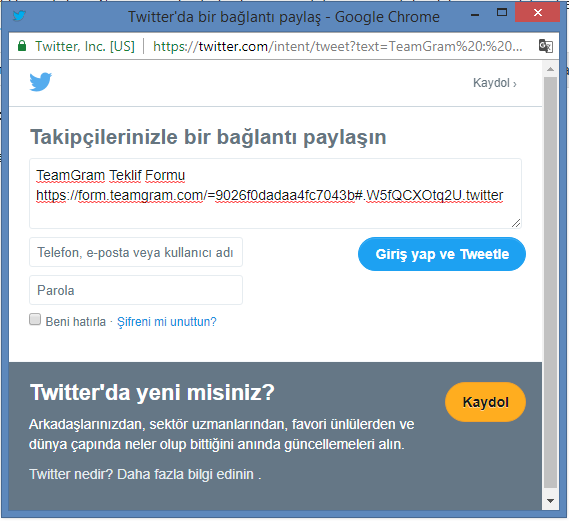Open the Şifreni mi unuttun? link
569x521 pixels.
click(x=167, y=322)
